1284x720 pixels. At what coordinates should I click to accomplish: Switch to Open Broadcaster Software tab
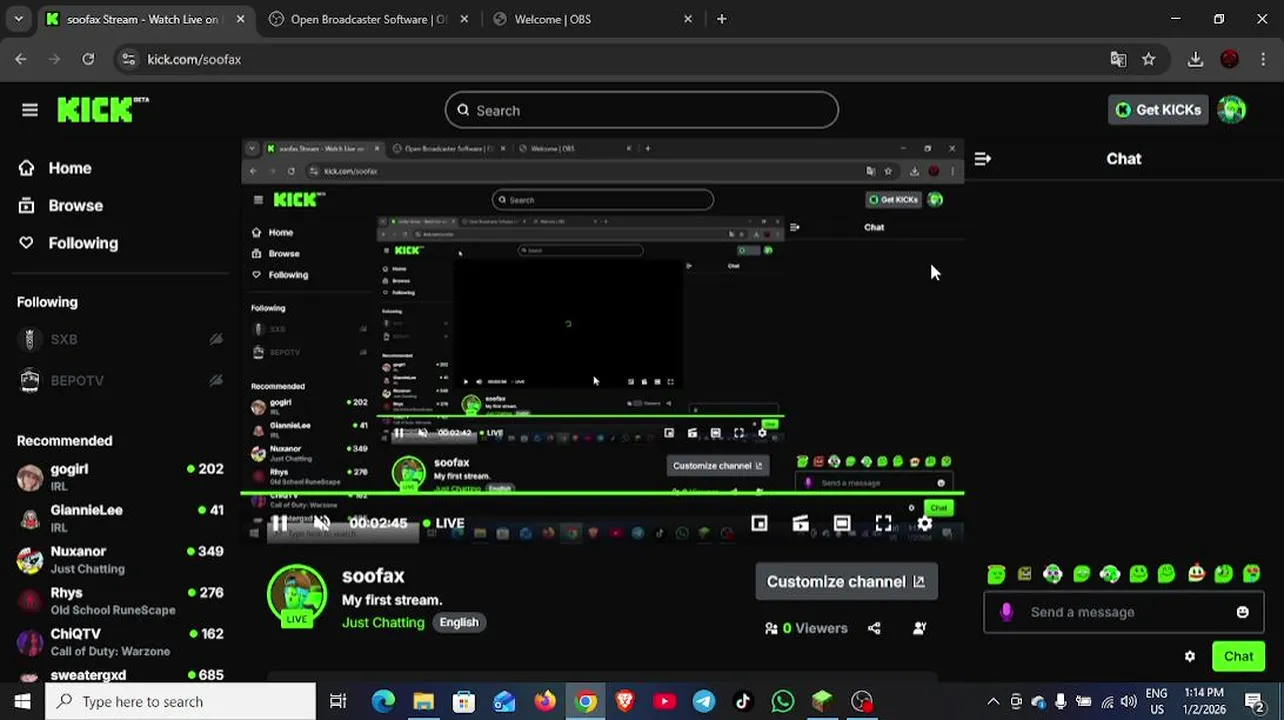point(369,19)
